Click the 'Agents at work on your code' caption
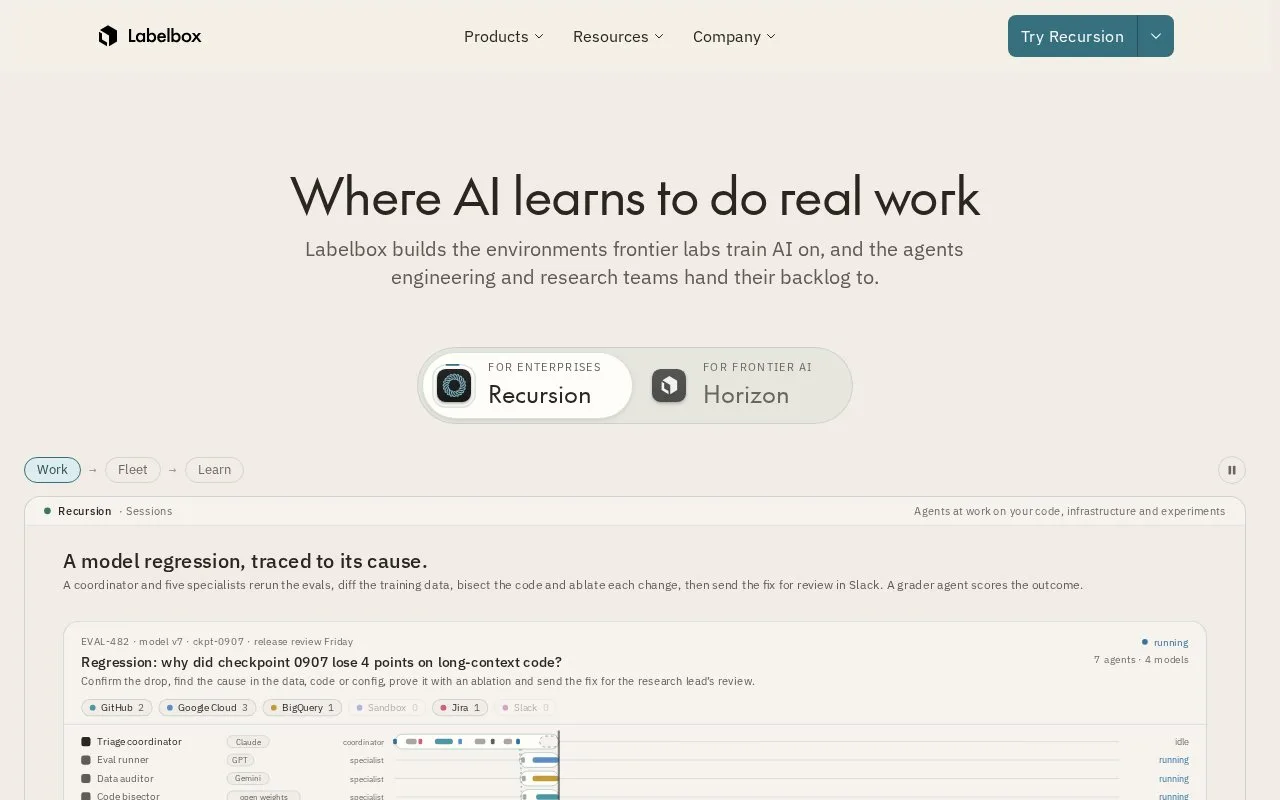 (x=1069, y=511)
